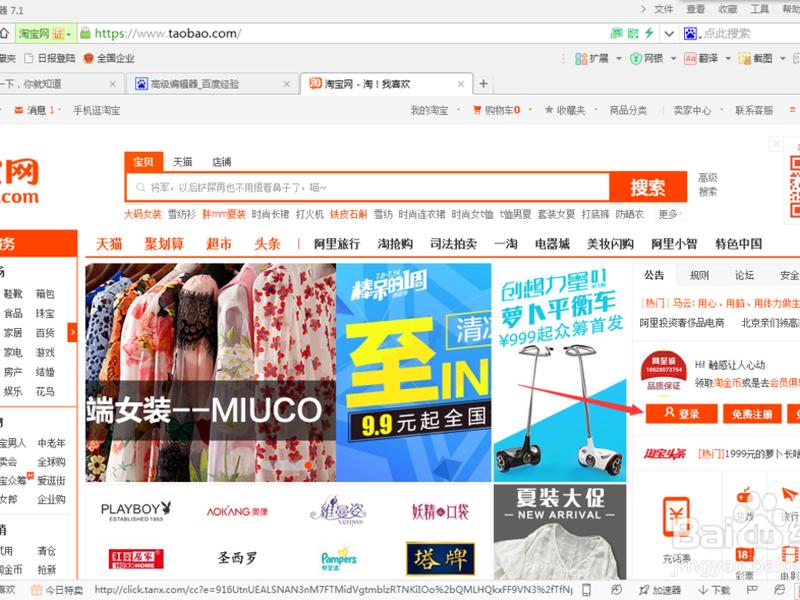Click the search magnifier icon in Taobao search box
Viewport: 800px width, 600px height.
click(141, 188)
